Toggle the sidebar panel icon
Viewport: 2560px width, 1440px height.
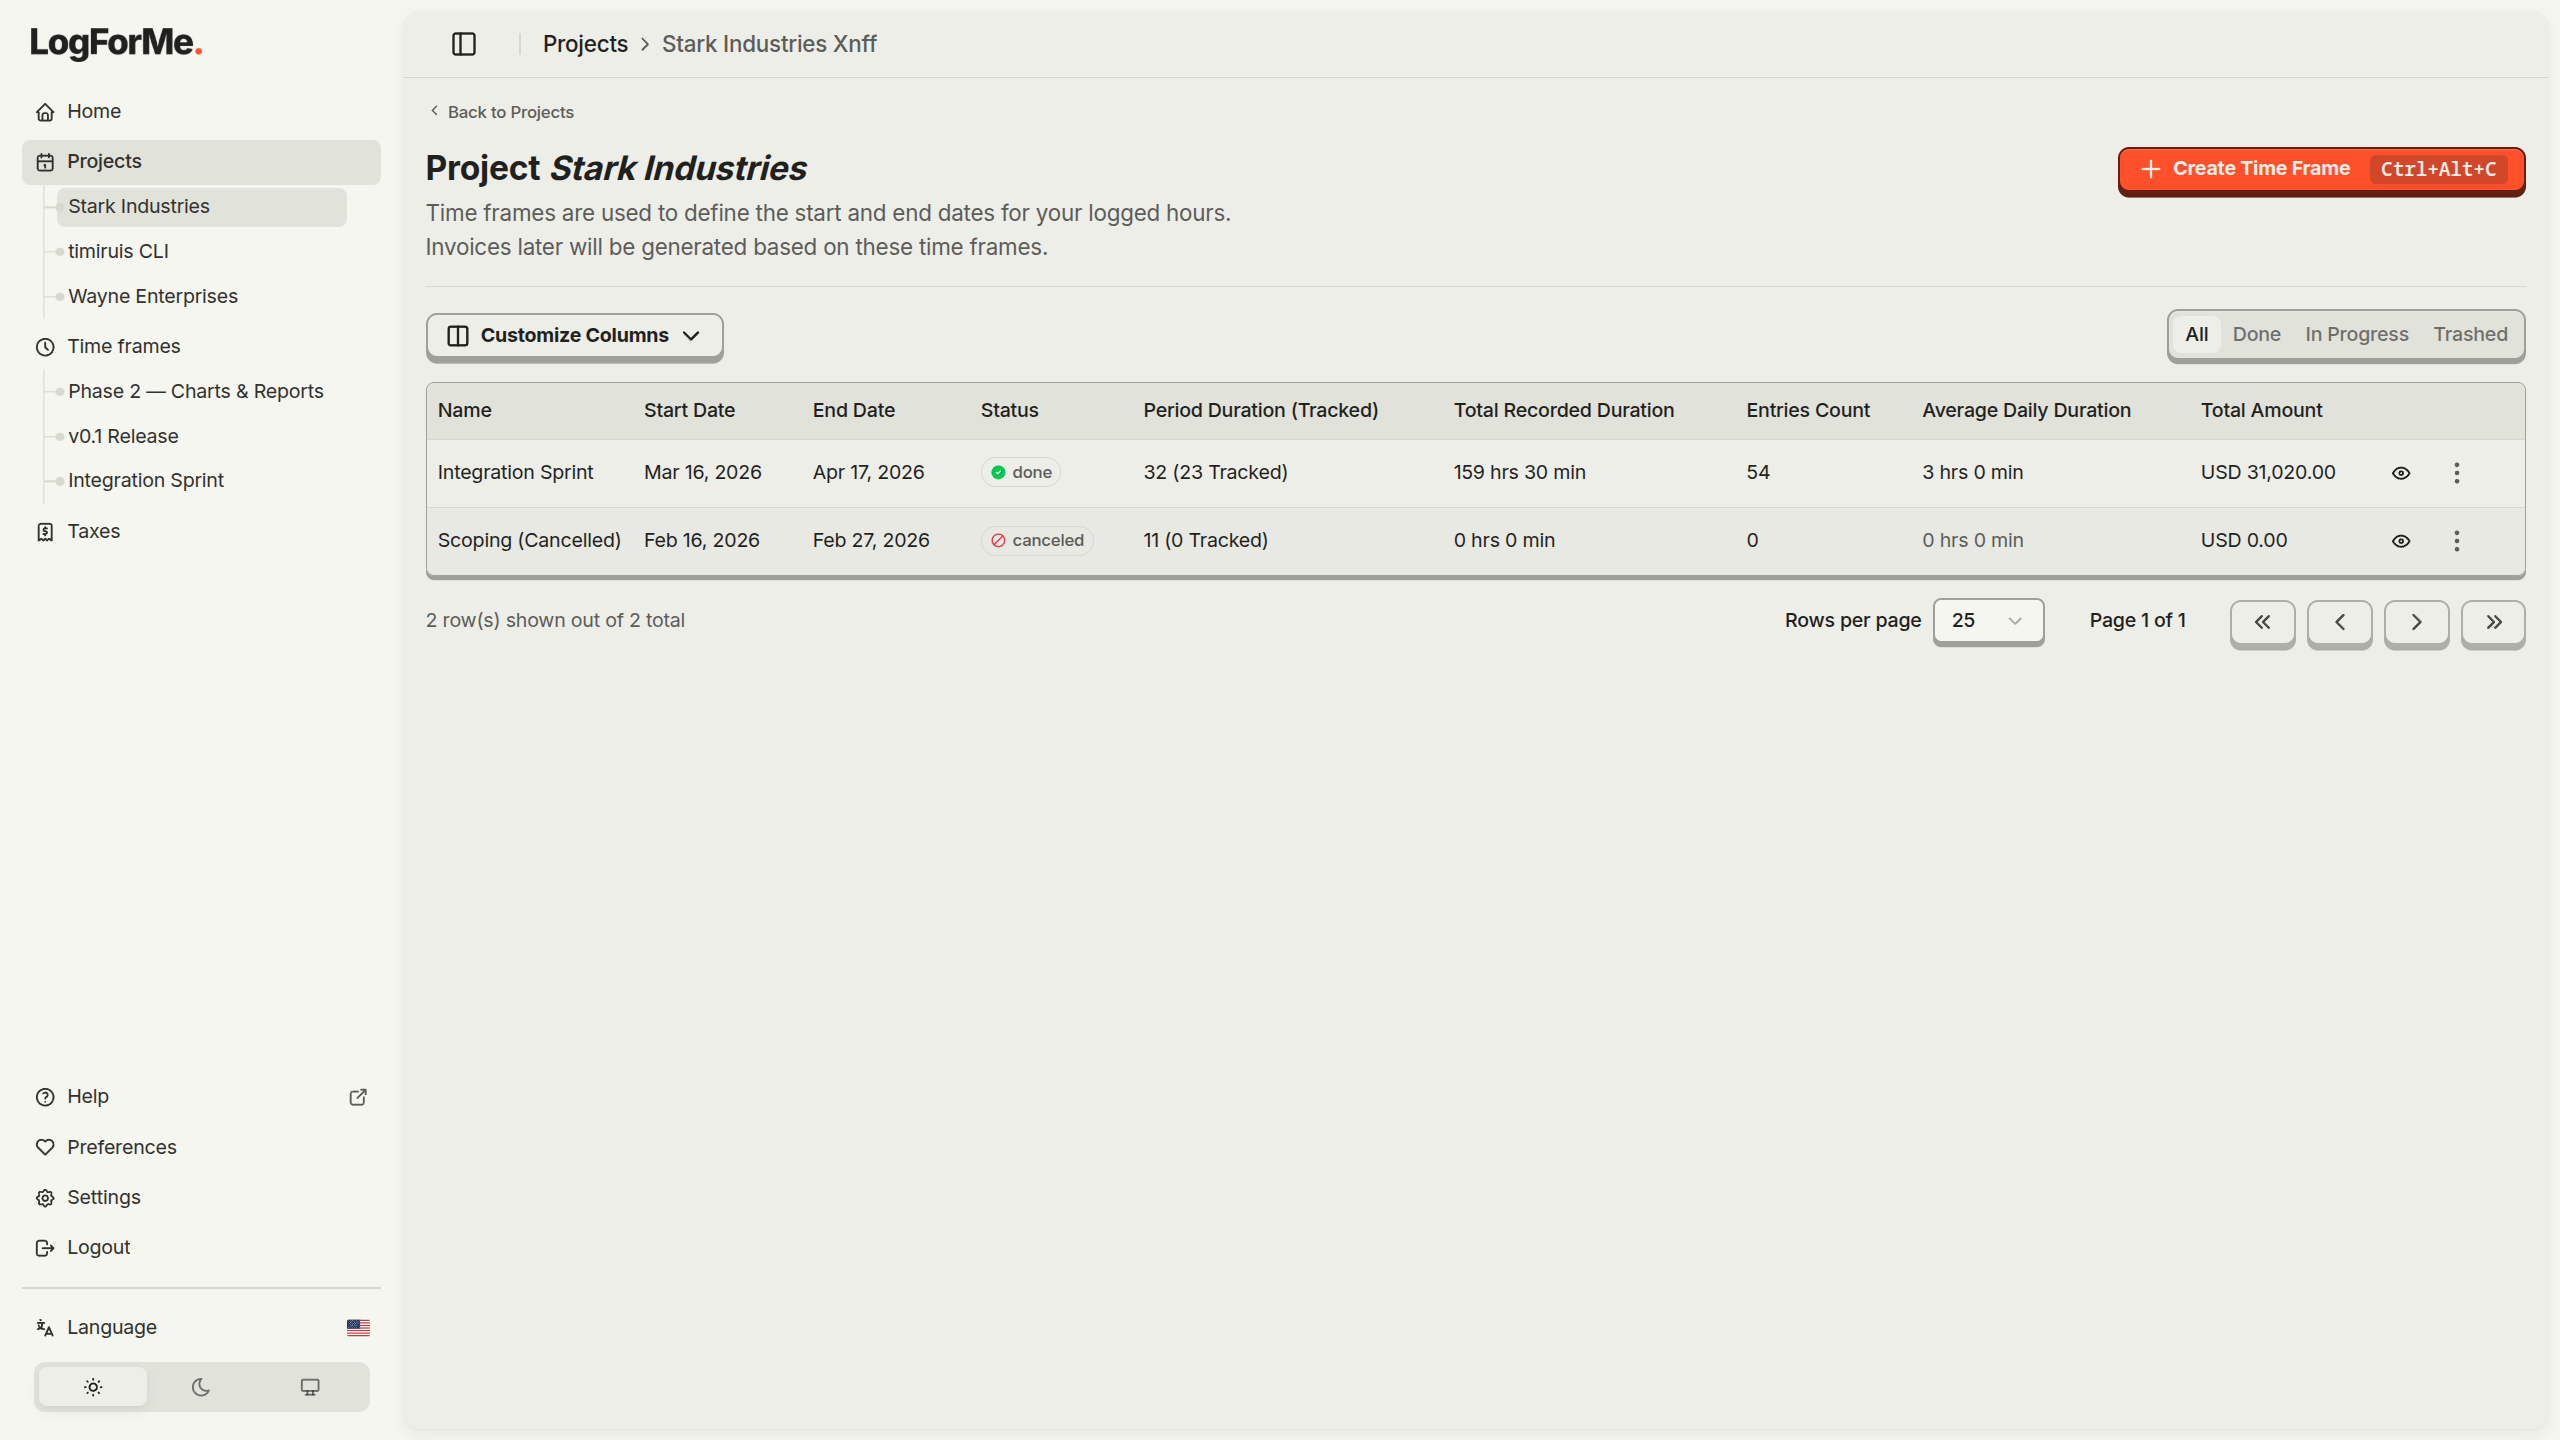(464, 44)
